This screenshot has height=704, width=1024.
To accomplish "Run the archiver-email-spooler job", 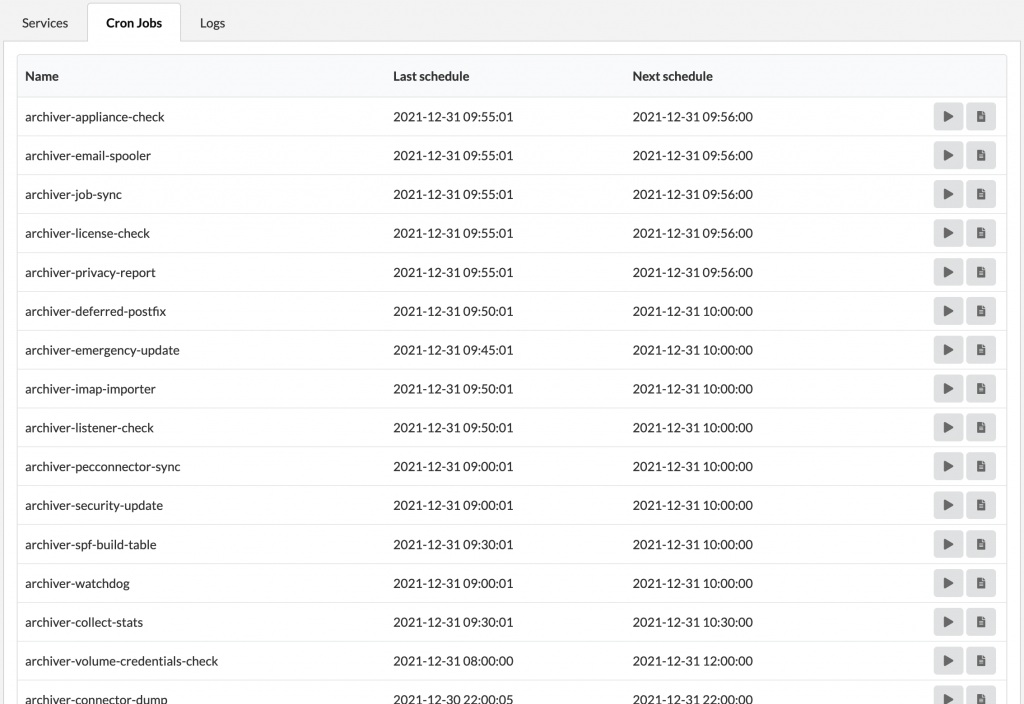I will (948, 155).
